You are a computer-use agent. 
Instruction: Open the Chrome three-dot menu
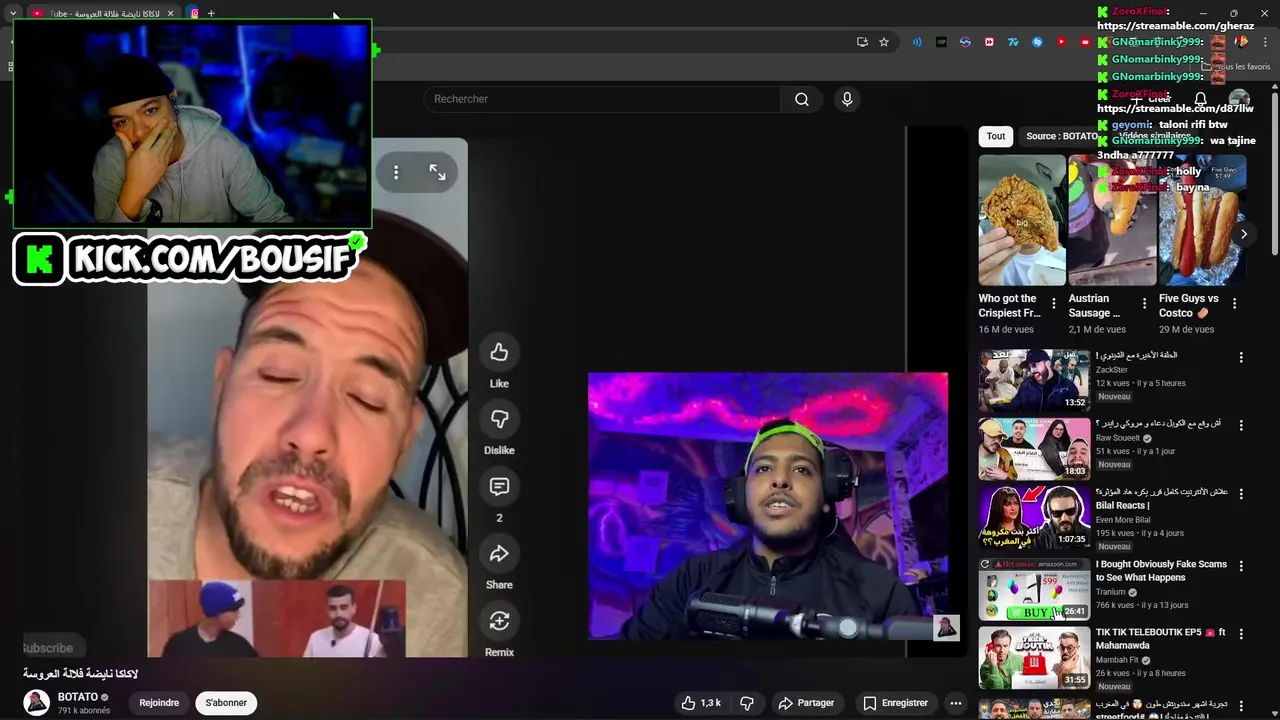[1264, 42]
